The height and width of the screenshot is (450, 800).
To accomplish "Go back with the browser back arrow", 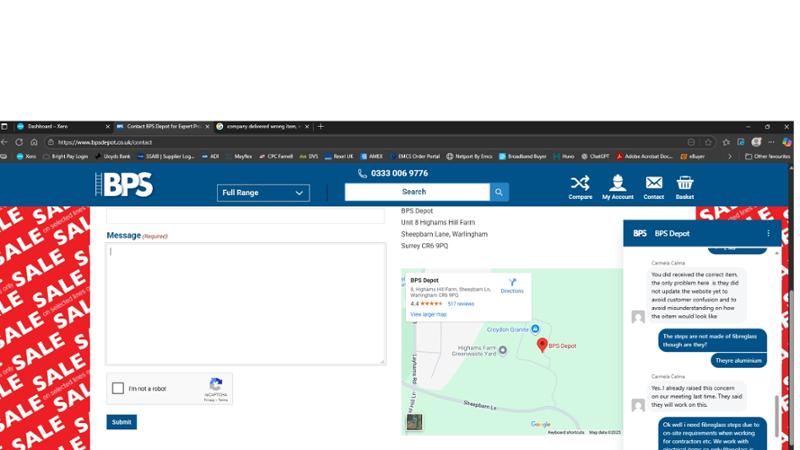I will [x=4, y=142].
